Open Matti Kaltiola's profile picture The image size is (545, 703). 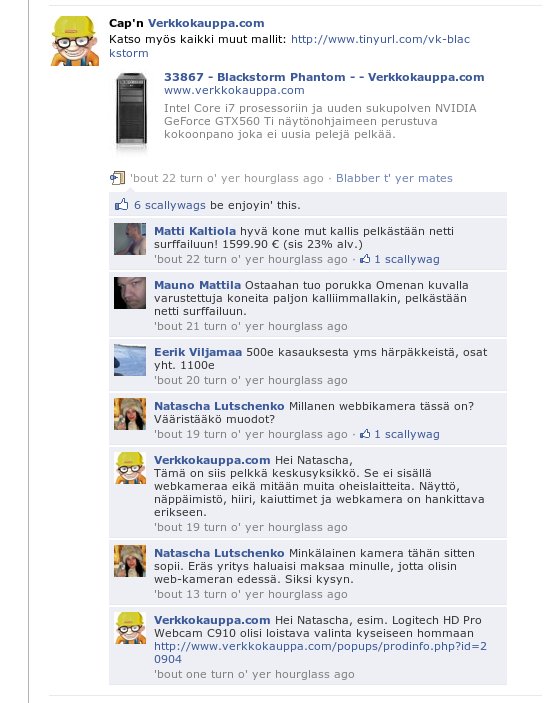click(130, 239)
